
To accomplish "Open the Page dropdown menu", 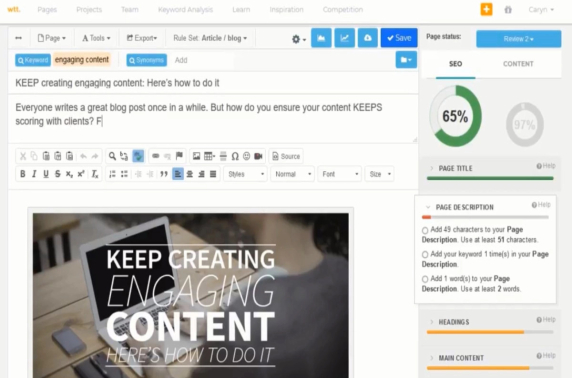I will point(52,38).
